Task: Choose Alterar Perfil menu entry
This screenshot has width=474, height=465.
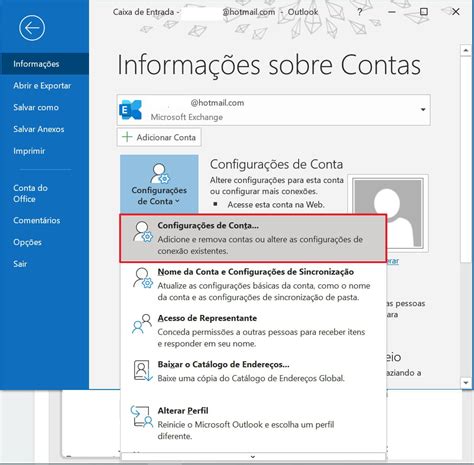Action: (x=253, y=423)
